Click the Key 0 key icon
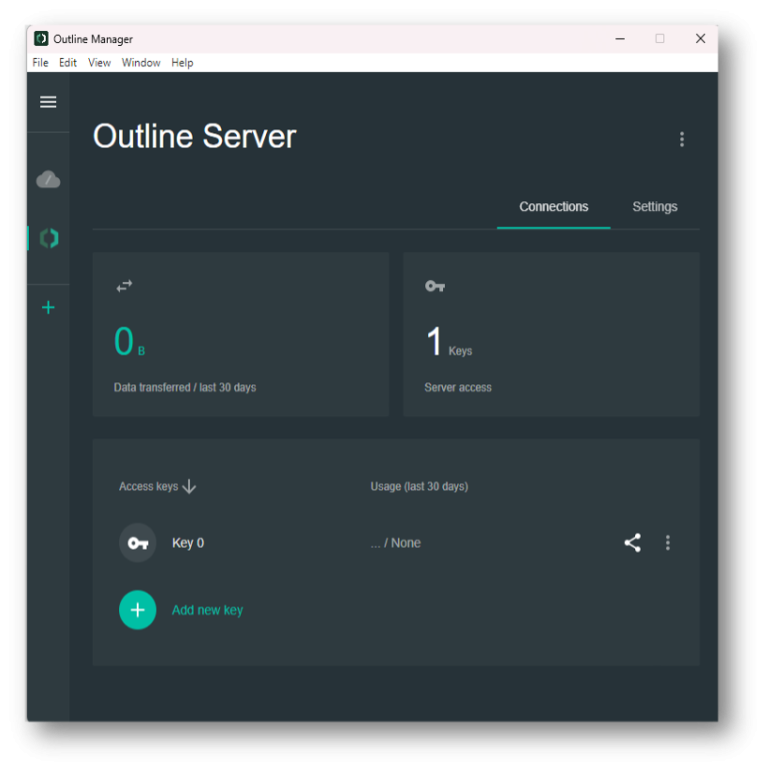This screenshot has height=771, width=768. tap(138, 543)
